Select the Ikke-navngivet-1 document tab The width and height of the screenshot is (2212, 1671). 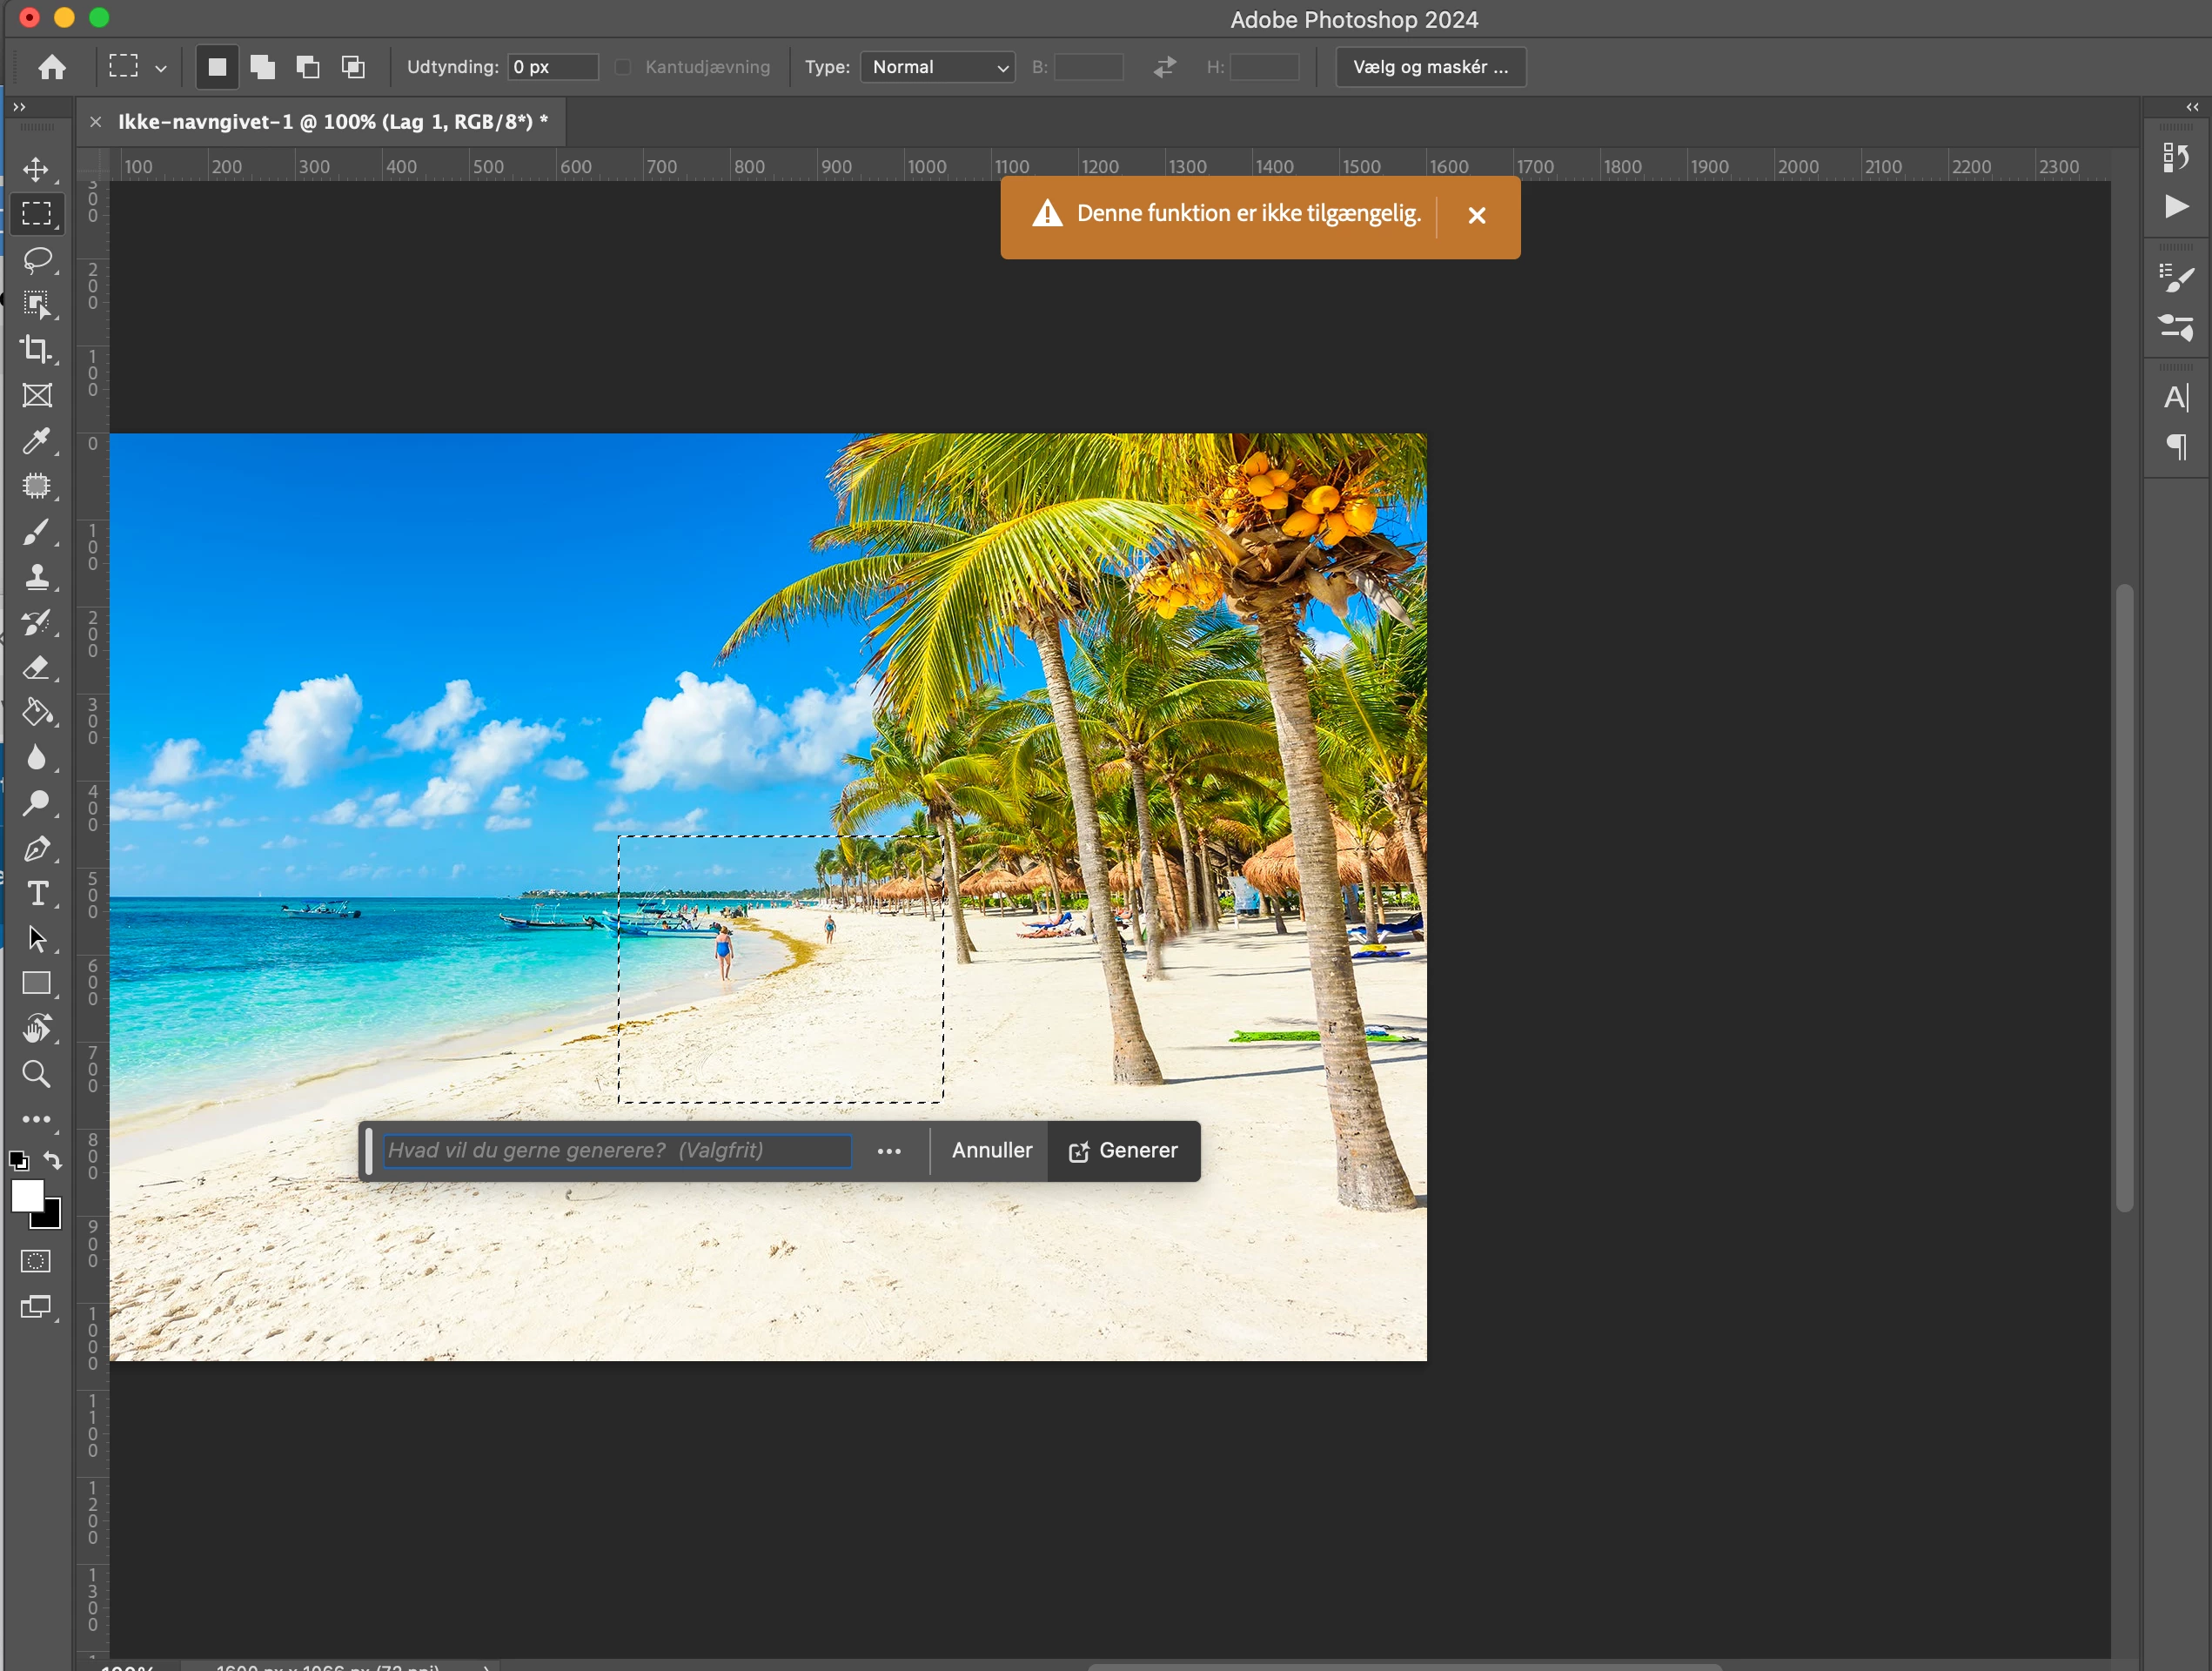(x=332, y=122)
